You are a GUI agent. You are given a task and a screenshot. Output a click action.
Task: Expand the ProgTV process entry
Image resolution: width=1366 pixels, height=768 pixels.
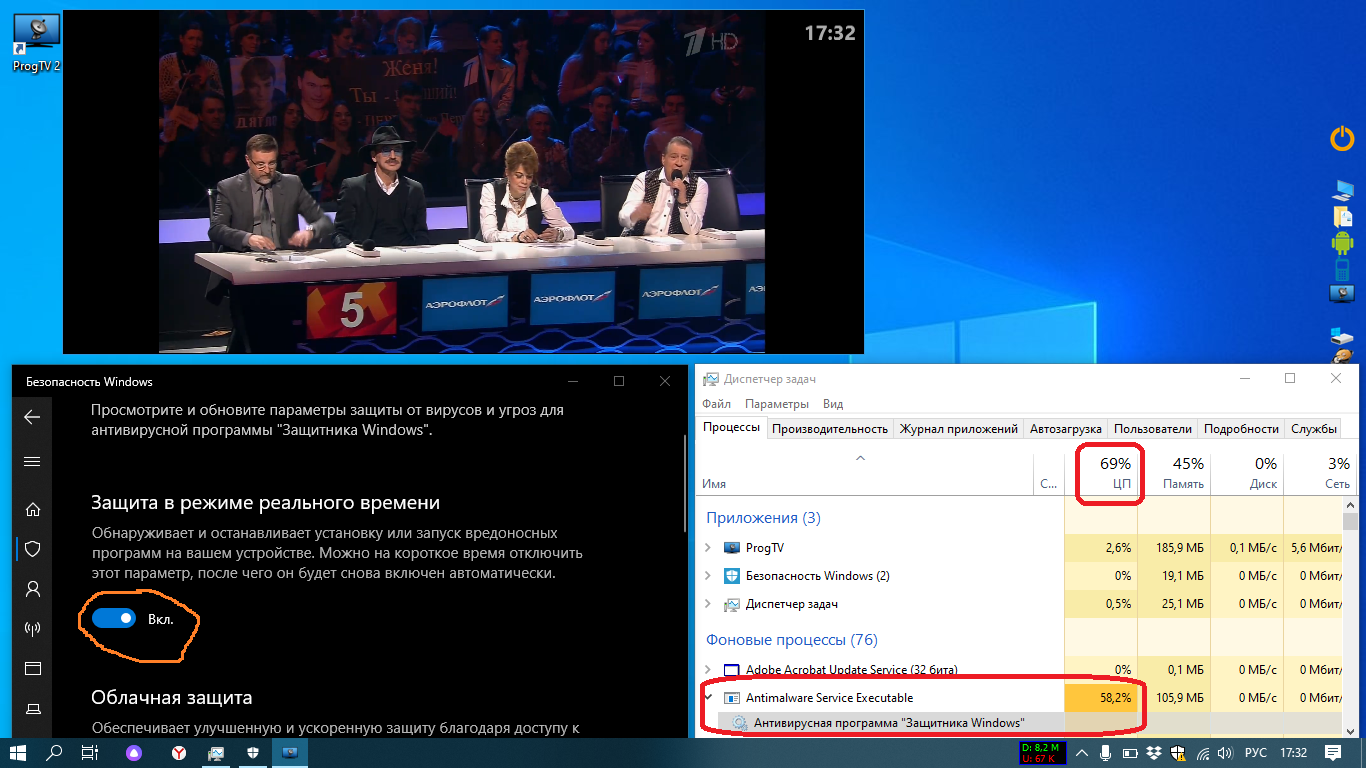(x=708, y=548)
